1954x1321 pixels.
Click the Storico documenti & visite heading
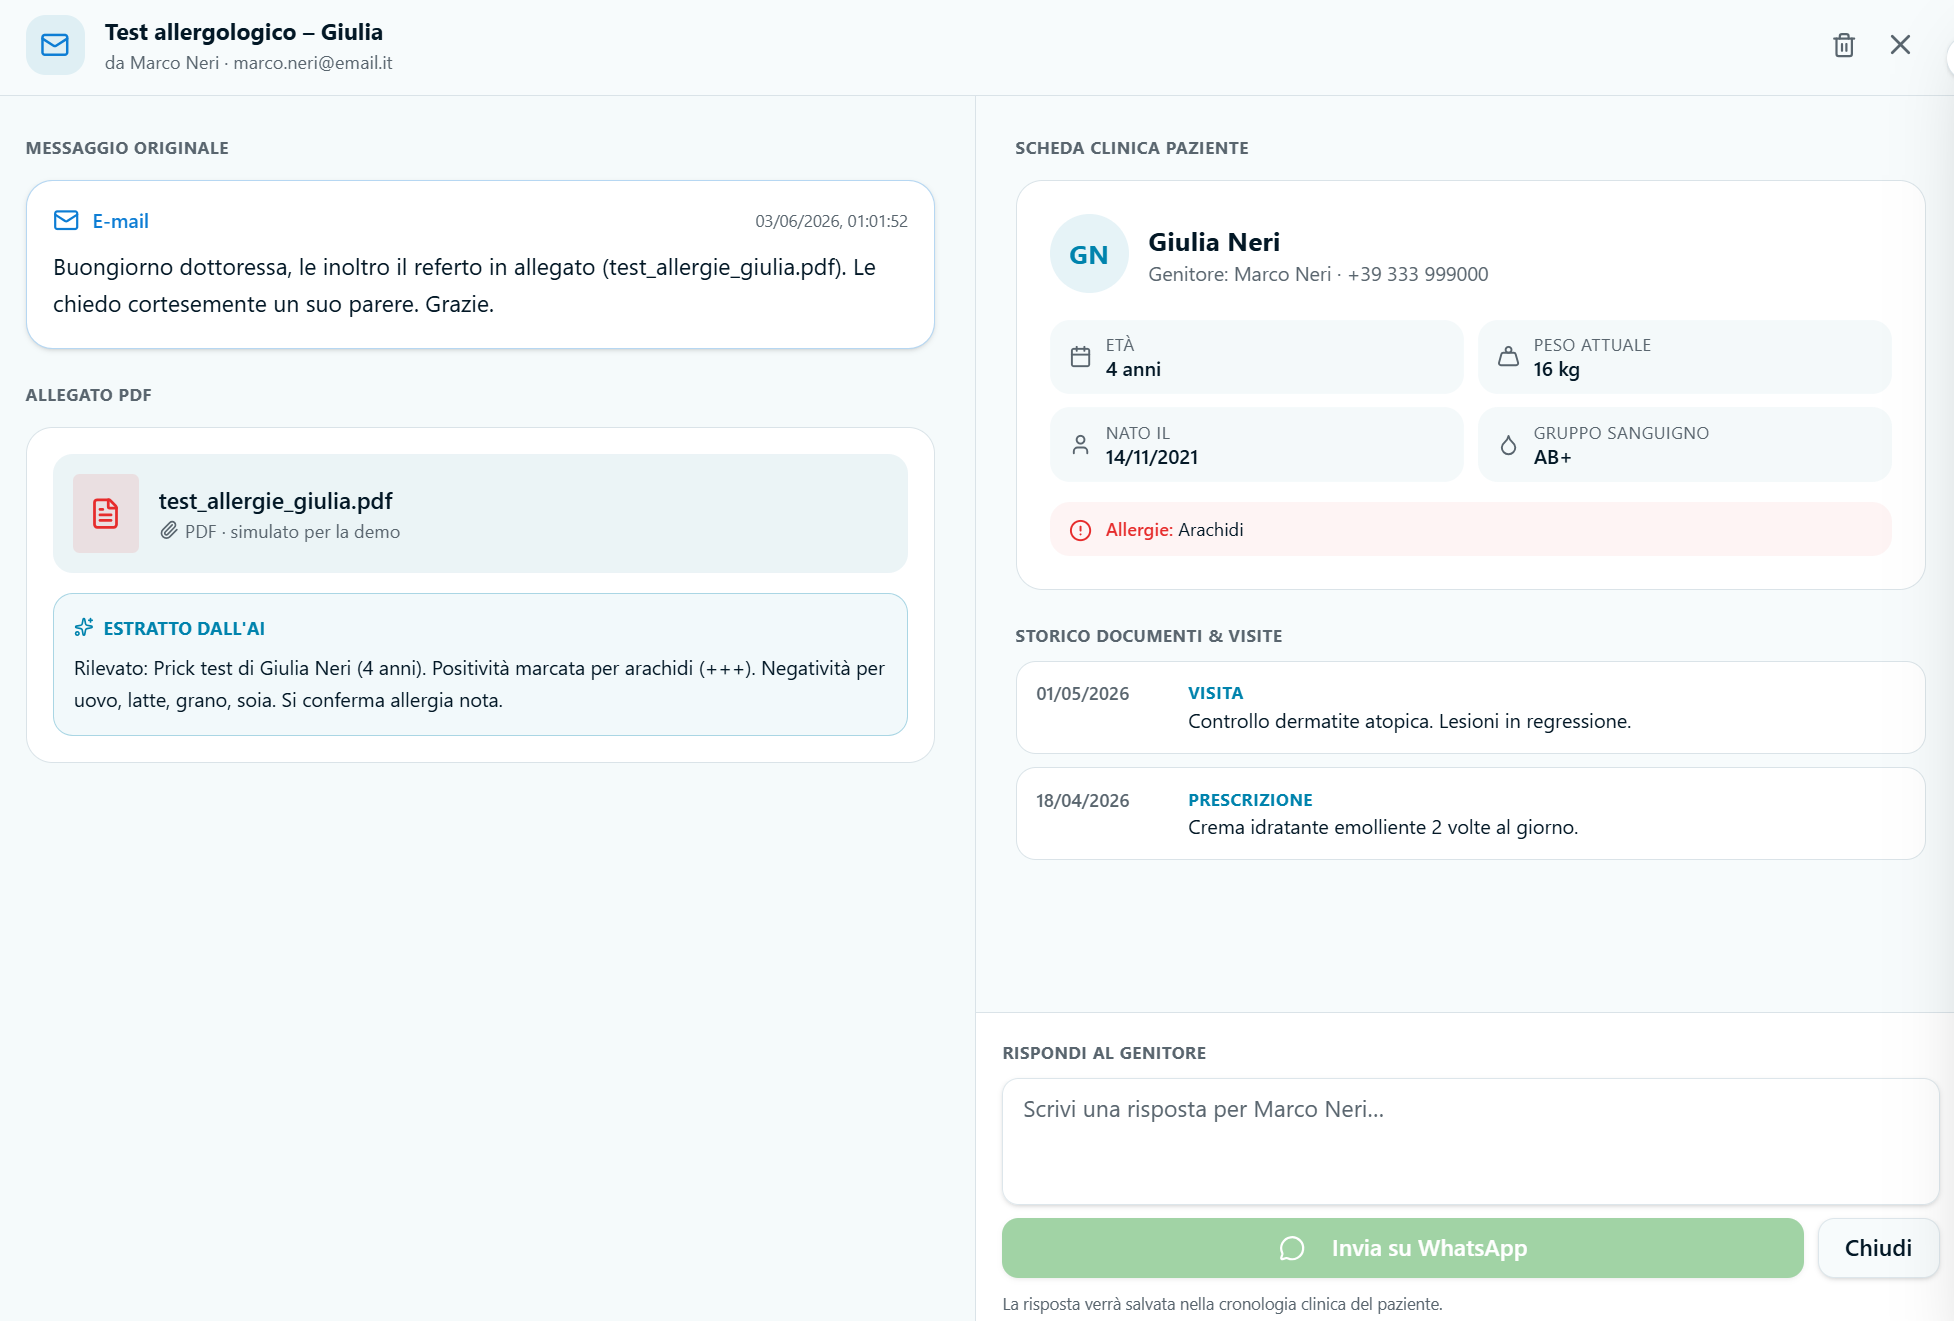pyautogui.click(x=1148, y=636)
